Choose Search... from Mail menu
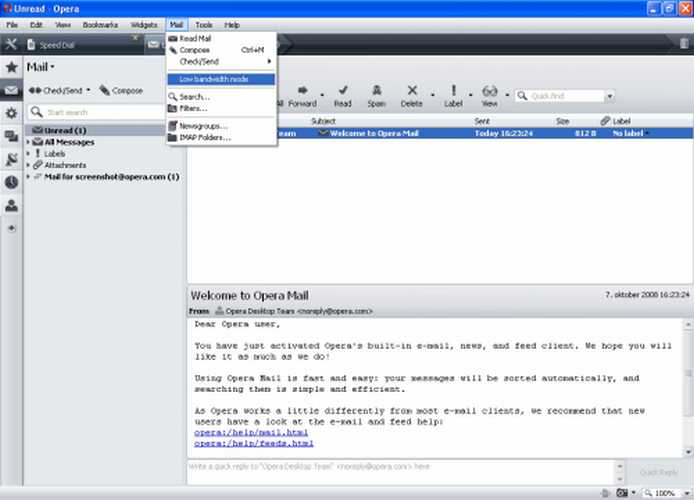The image size is (694, 500). [x=221, y=96]
